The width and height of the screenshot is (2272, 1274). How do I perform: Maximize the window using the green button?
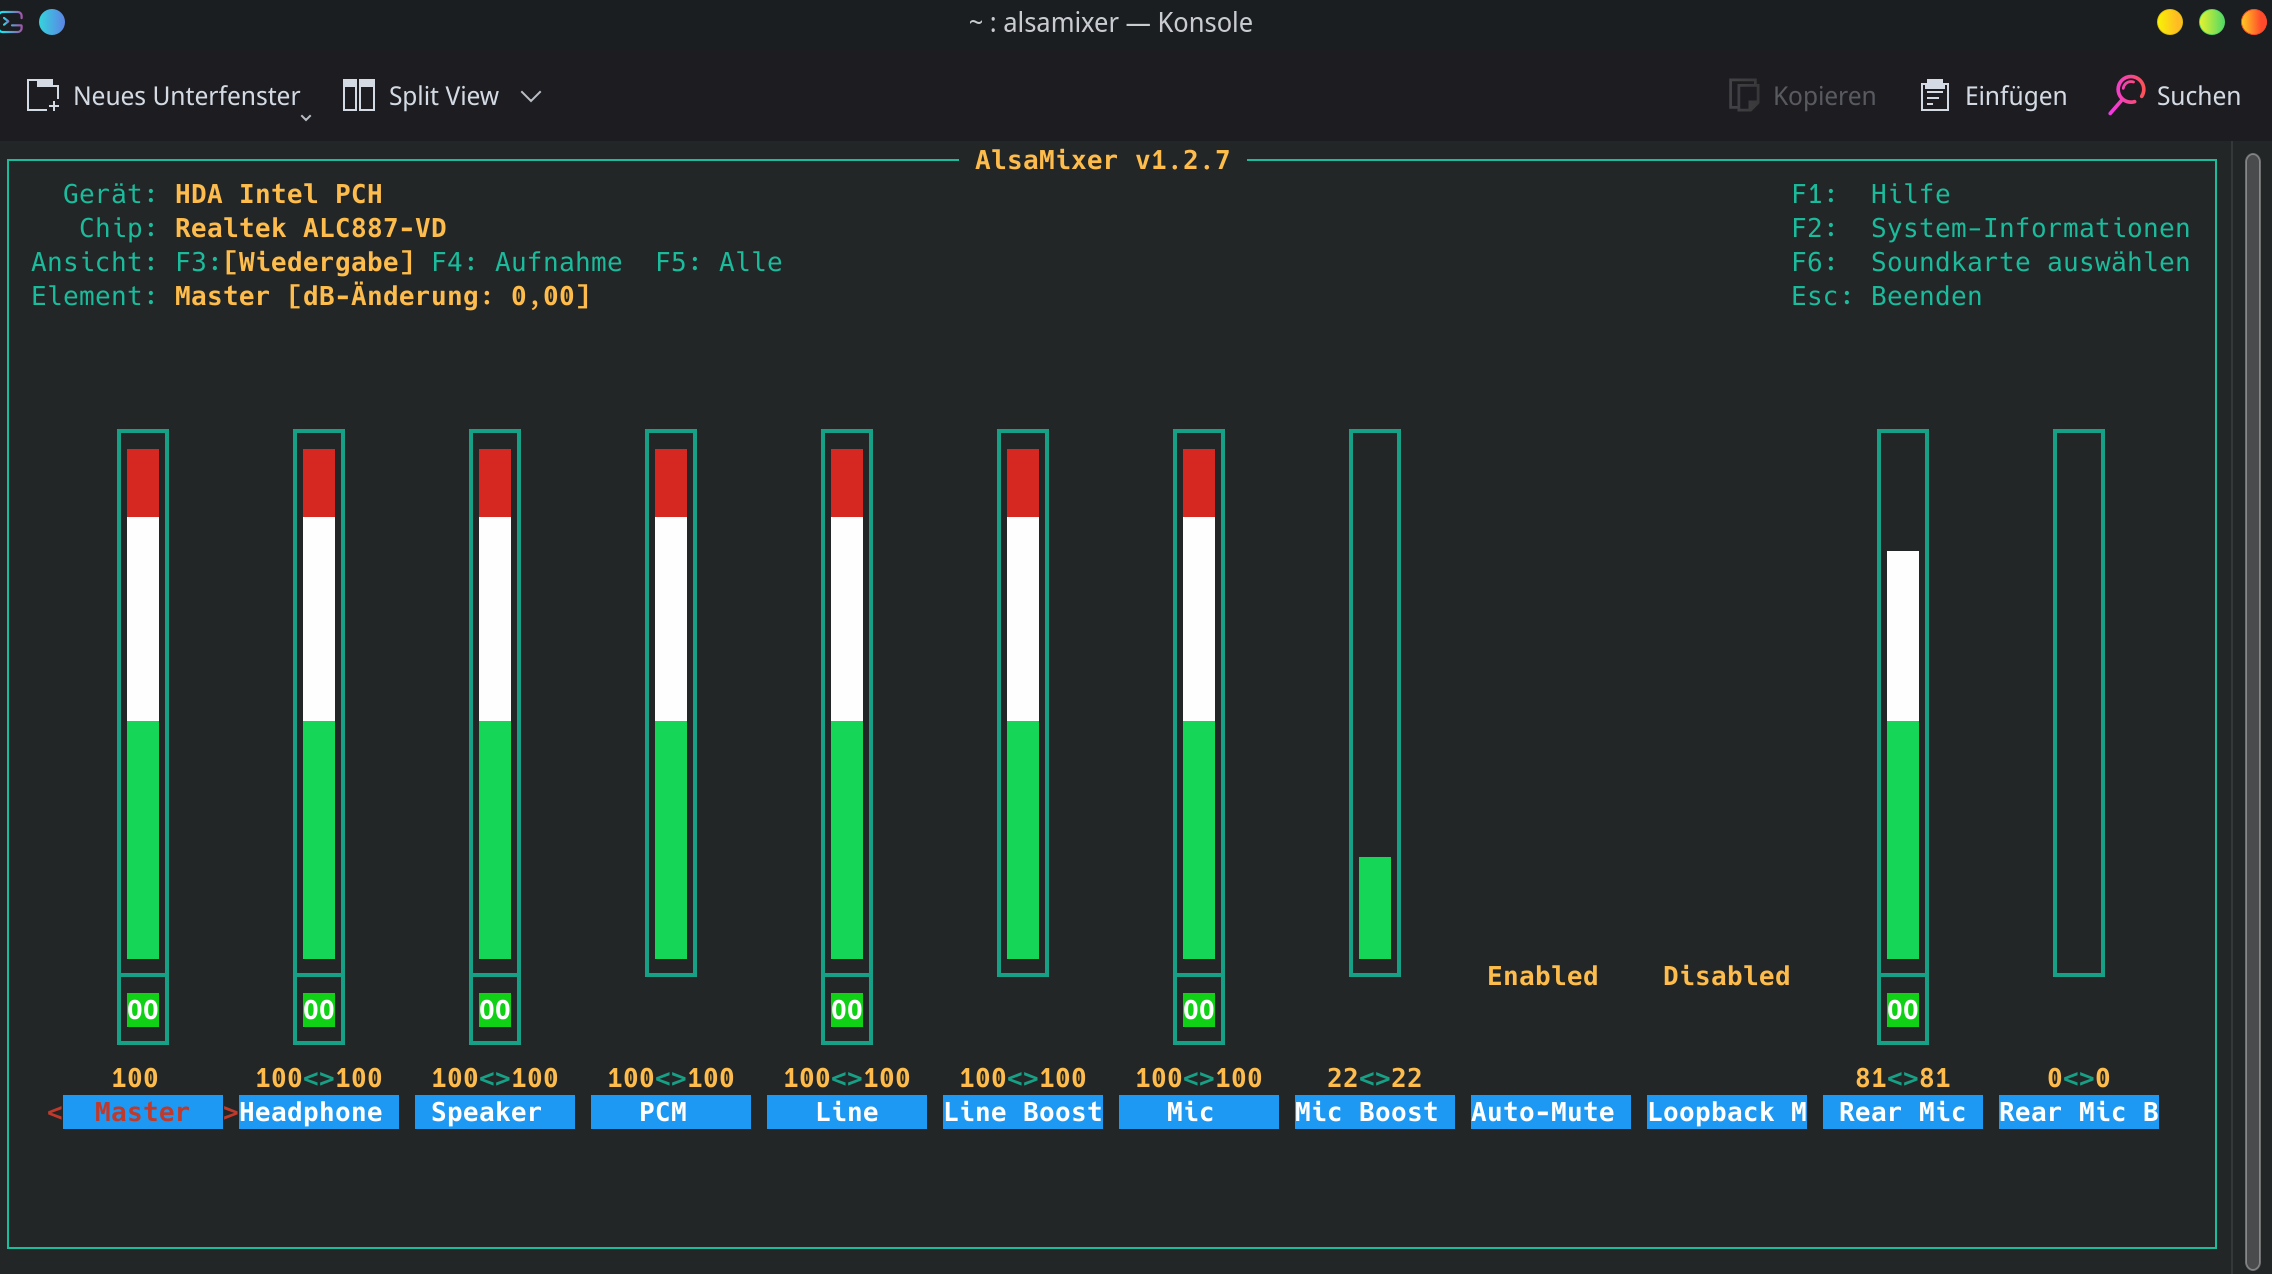2212,22
